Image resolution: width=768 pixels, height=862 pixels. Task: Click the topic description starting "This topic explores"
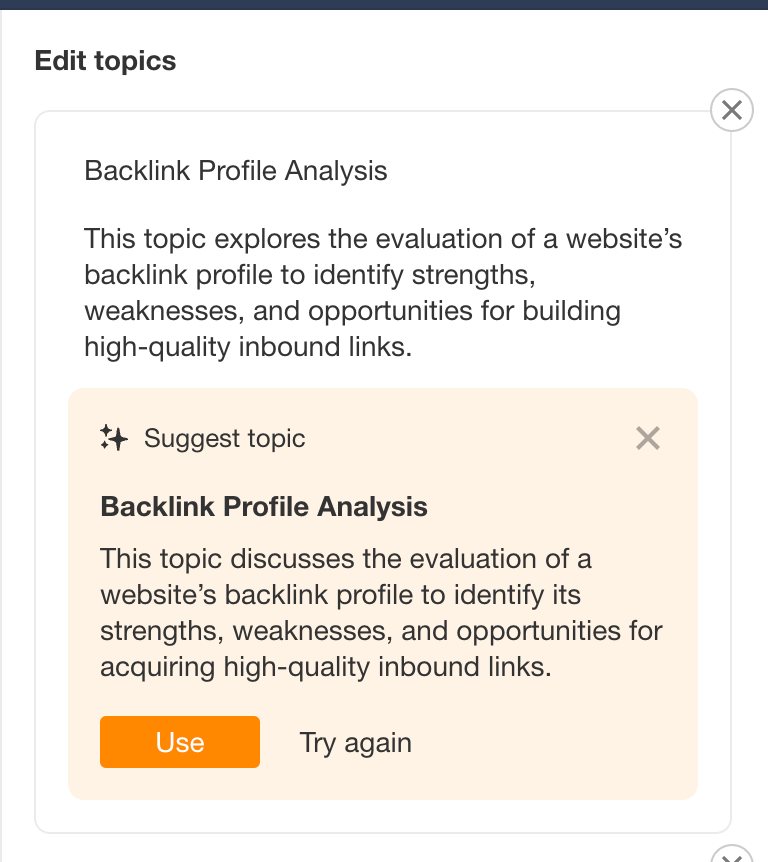[x=383, y=240]
